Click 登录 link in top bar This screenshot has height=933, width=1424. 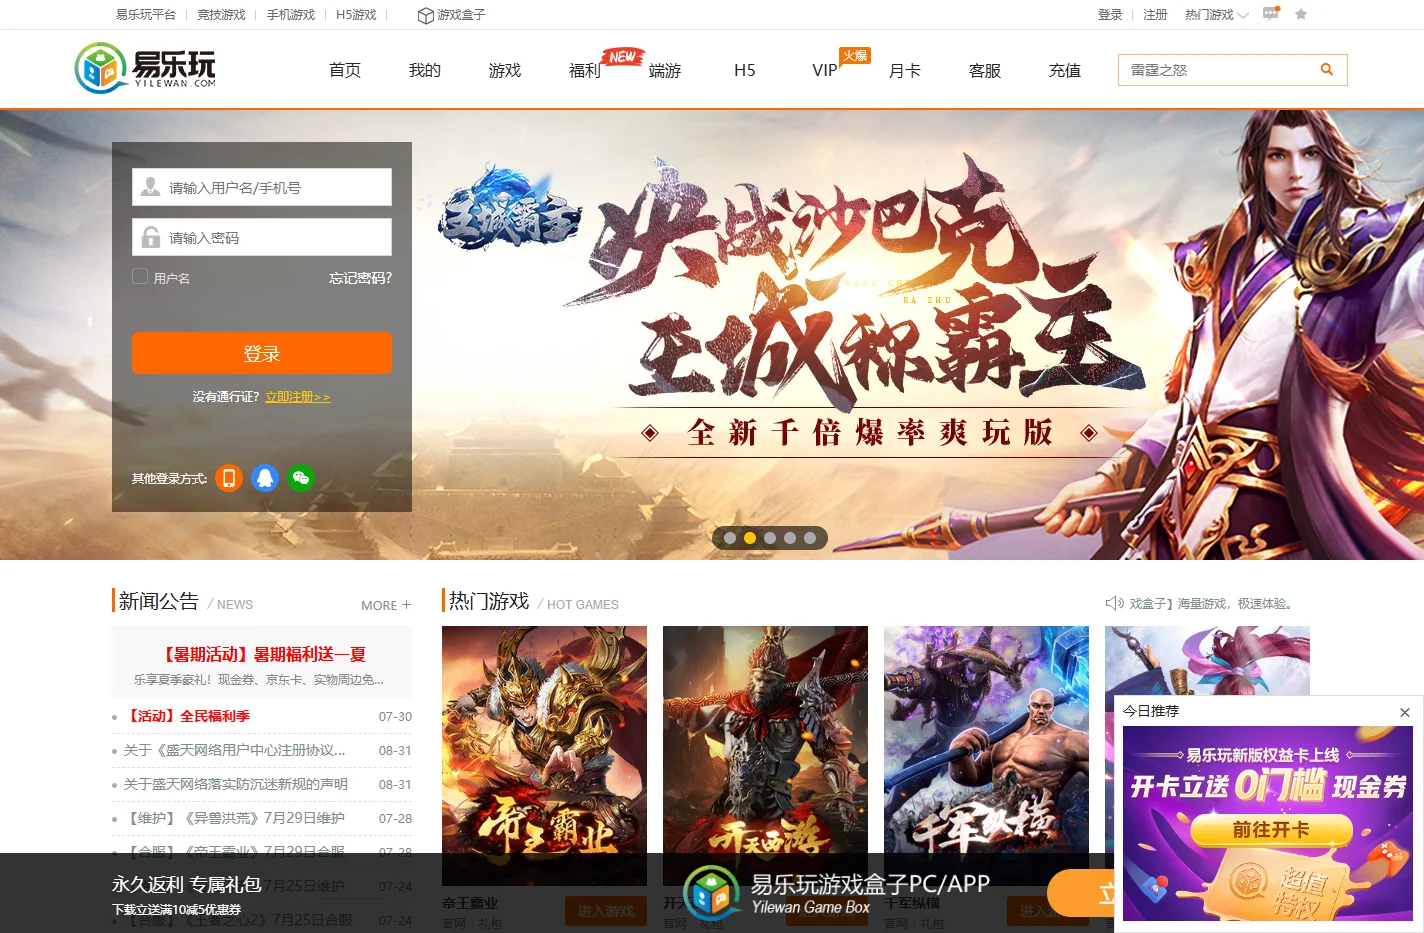[x=1110, y=15]
